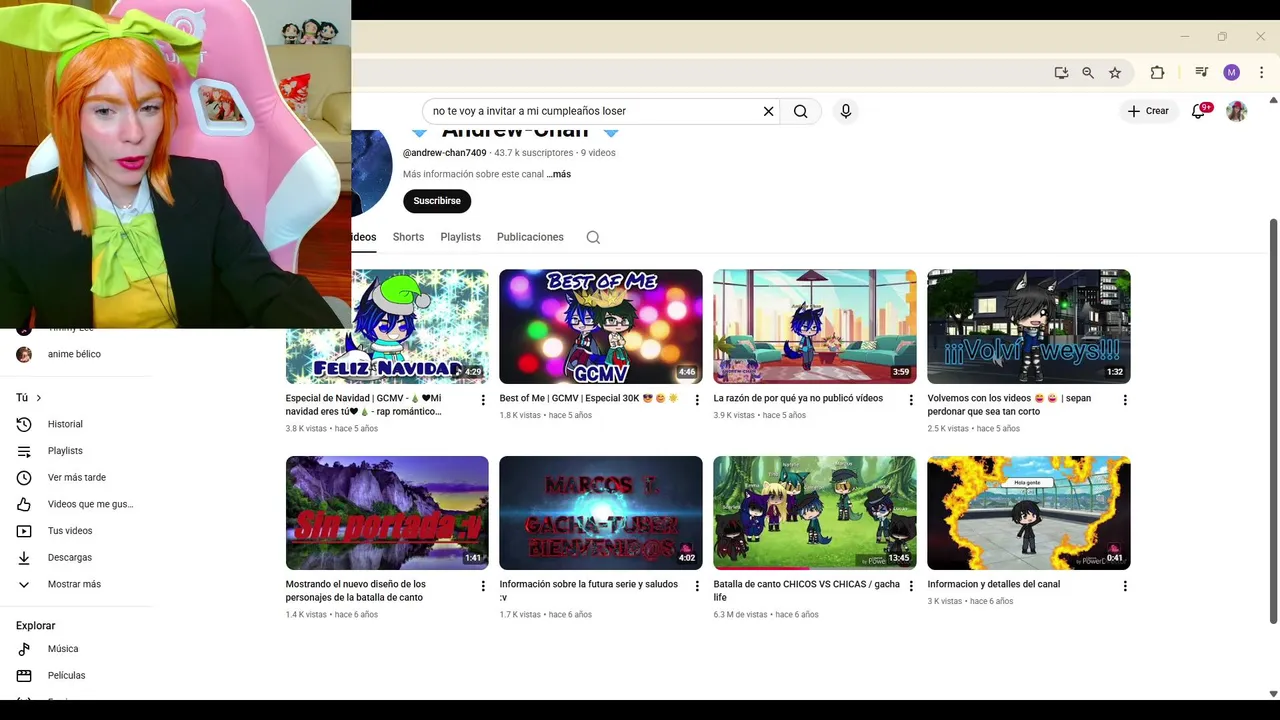Open the 3:59 living room thumbnail

815,326
